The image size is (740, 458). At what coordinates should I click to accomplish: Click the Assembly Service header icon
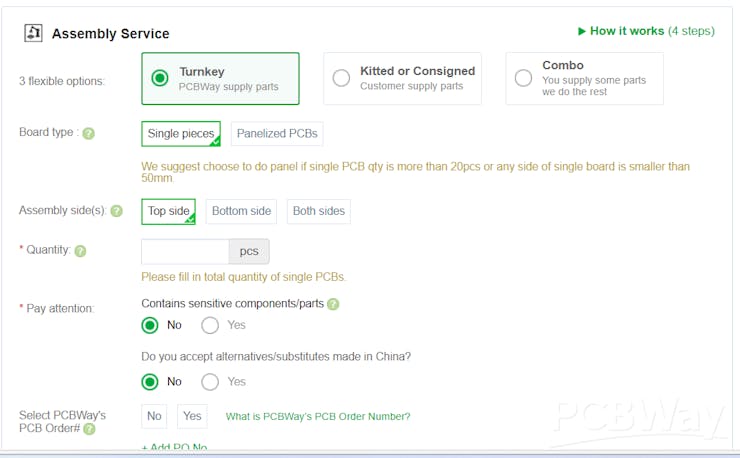pos(34,33)
